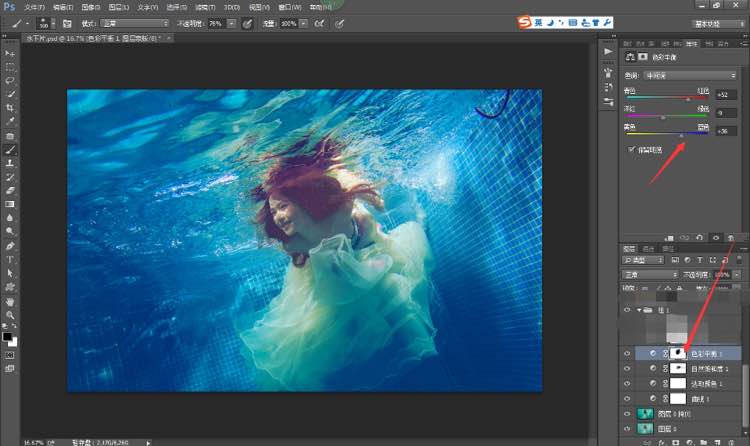Viewport: 750px width, 446px height.
Task: Select the Move tool
Action: click(10, 52)
